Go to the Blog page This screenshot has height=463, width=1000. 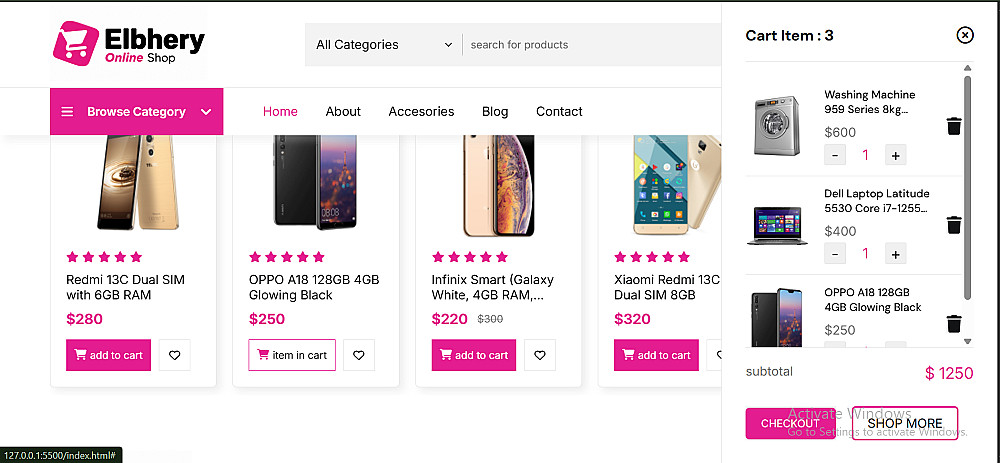pyautogui.click(x=495, y=112)
